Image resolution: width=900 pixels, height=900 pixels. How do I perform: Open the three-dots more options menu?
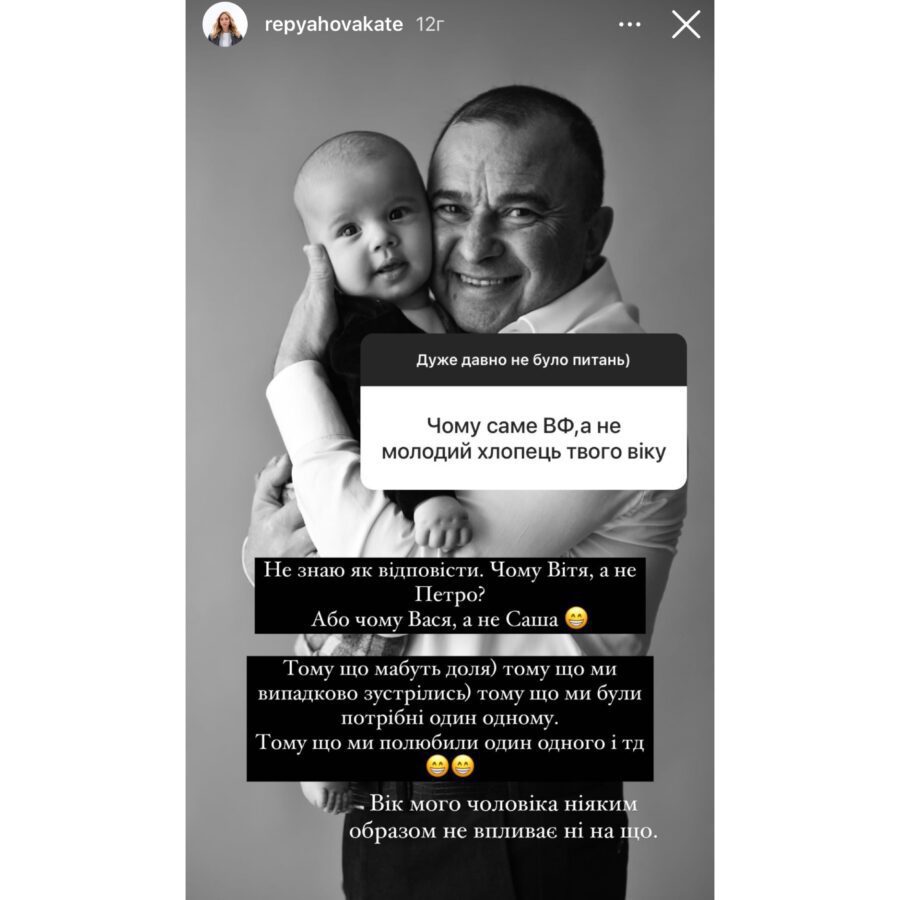[630, 25]
